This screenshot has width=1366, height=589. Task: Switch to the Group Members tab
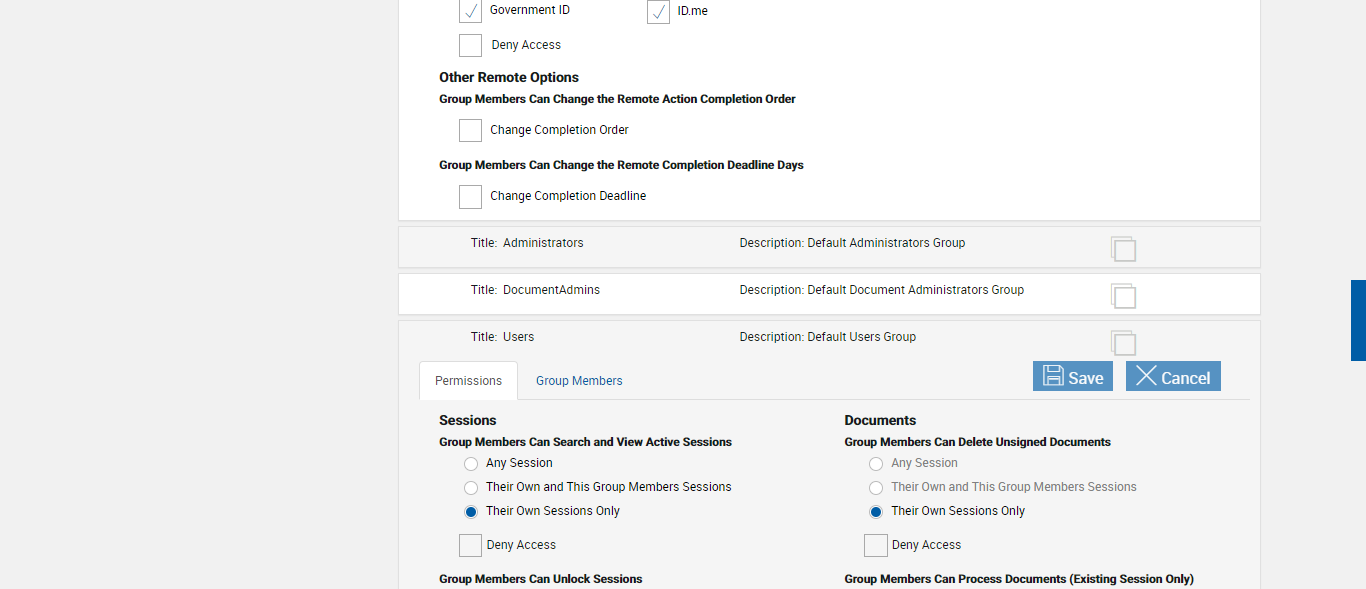579,381
